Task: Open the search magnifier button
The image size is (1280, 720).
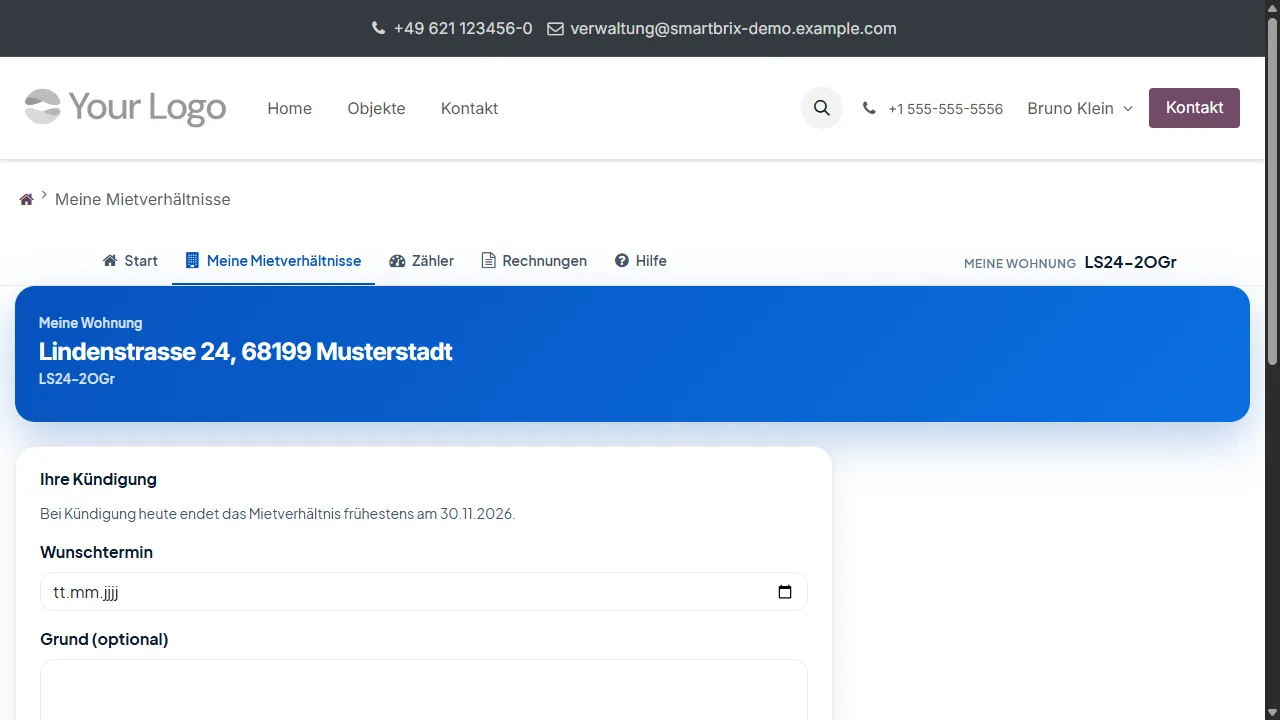Action: click(822, 108)
